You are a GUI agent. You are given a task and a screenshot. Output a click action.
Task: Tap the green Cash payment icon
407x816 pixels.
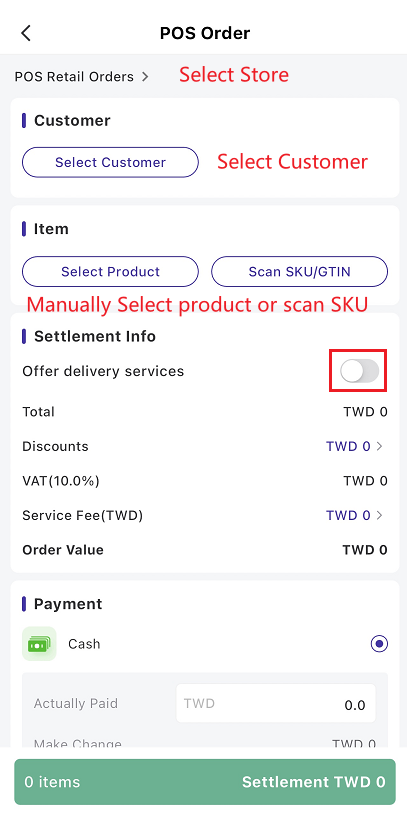tap(39, 644)
